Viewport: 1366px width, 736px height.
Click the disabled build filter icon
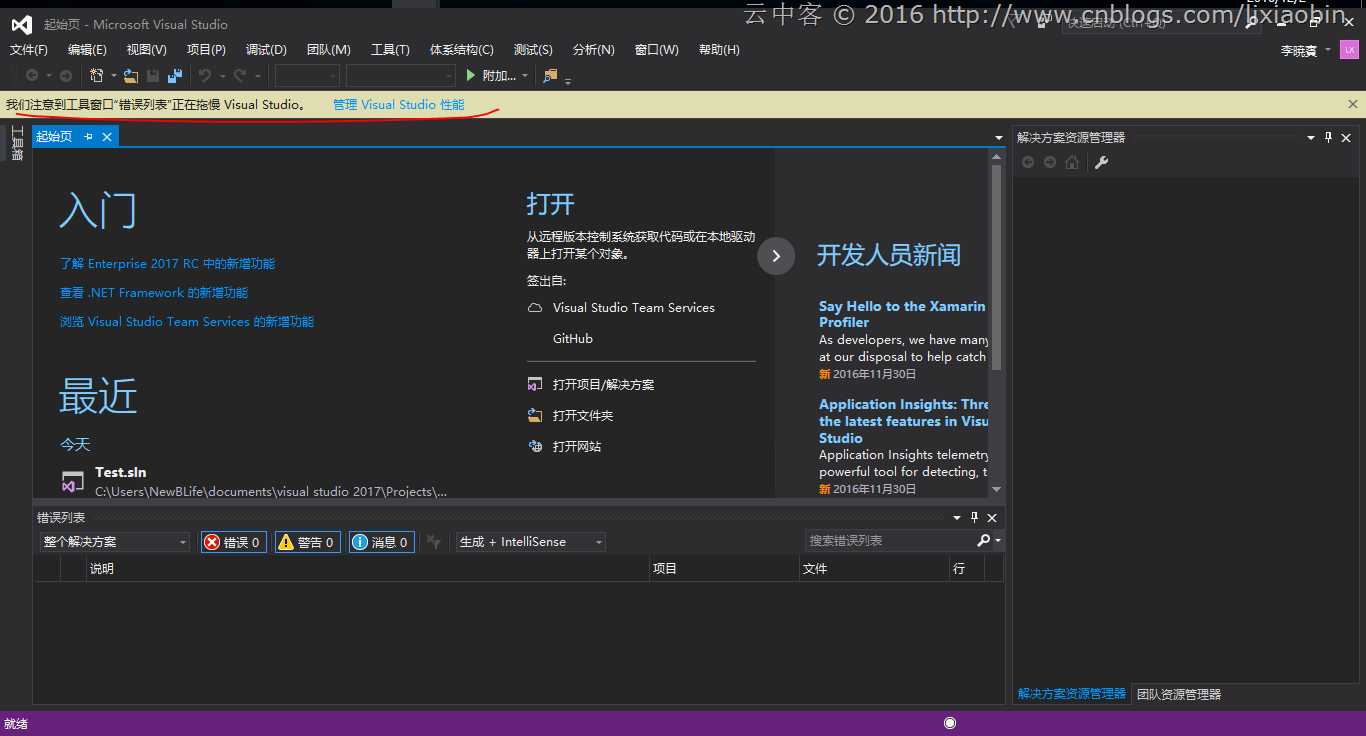coord(433,542)
